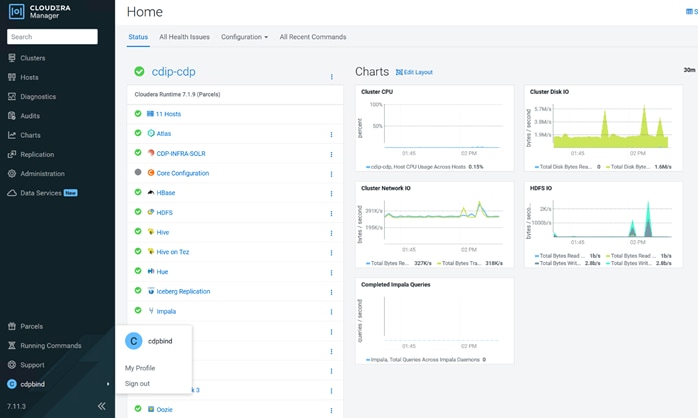Click the HBase service icon
Image resolution: width=698 pixels, height=418 pixels.
(x=151, y=192)
